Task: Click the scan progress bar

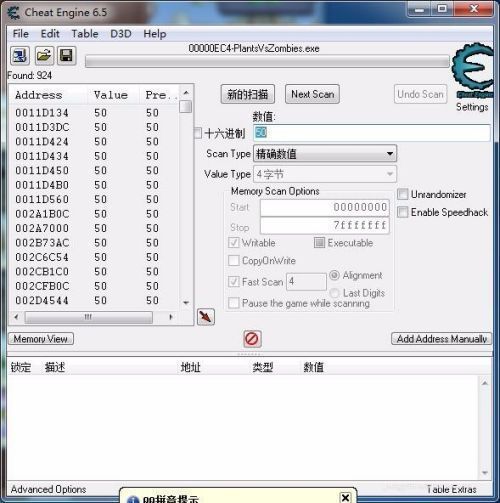Action: click(x=267, y=62)
